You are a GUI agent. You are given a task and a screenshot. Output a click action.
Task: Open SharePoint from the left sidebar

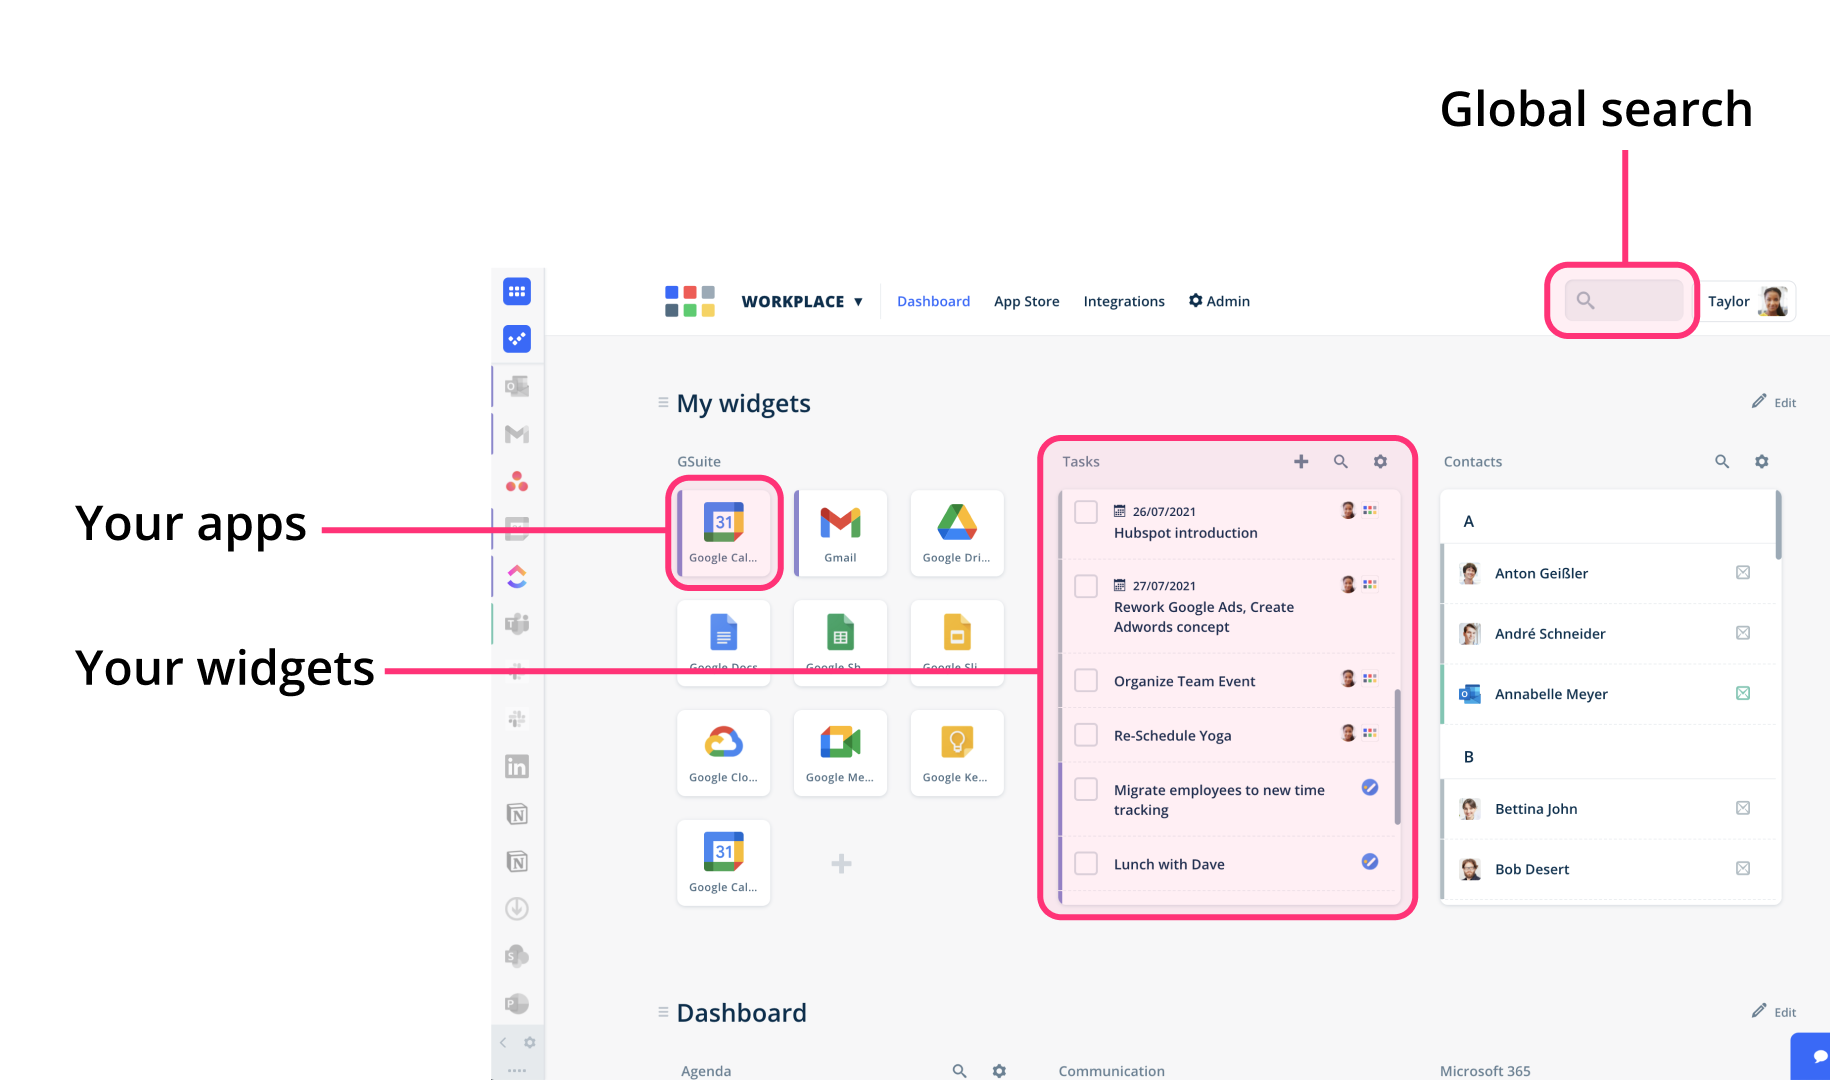517,956
